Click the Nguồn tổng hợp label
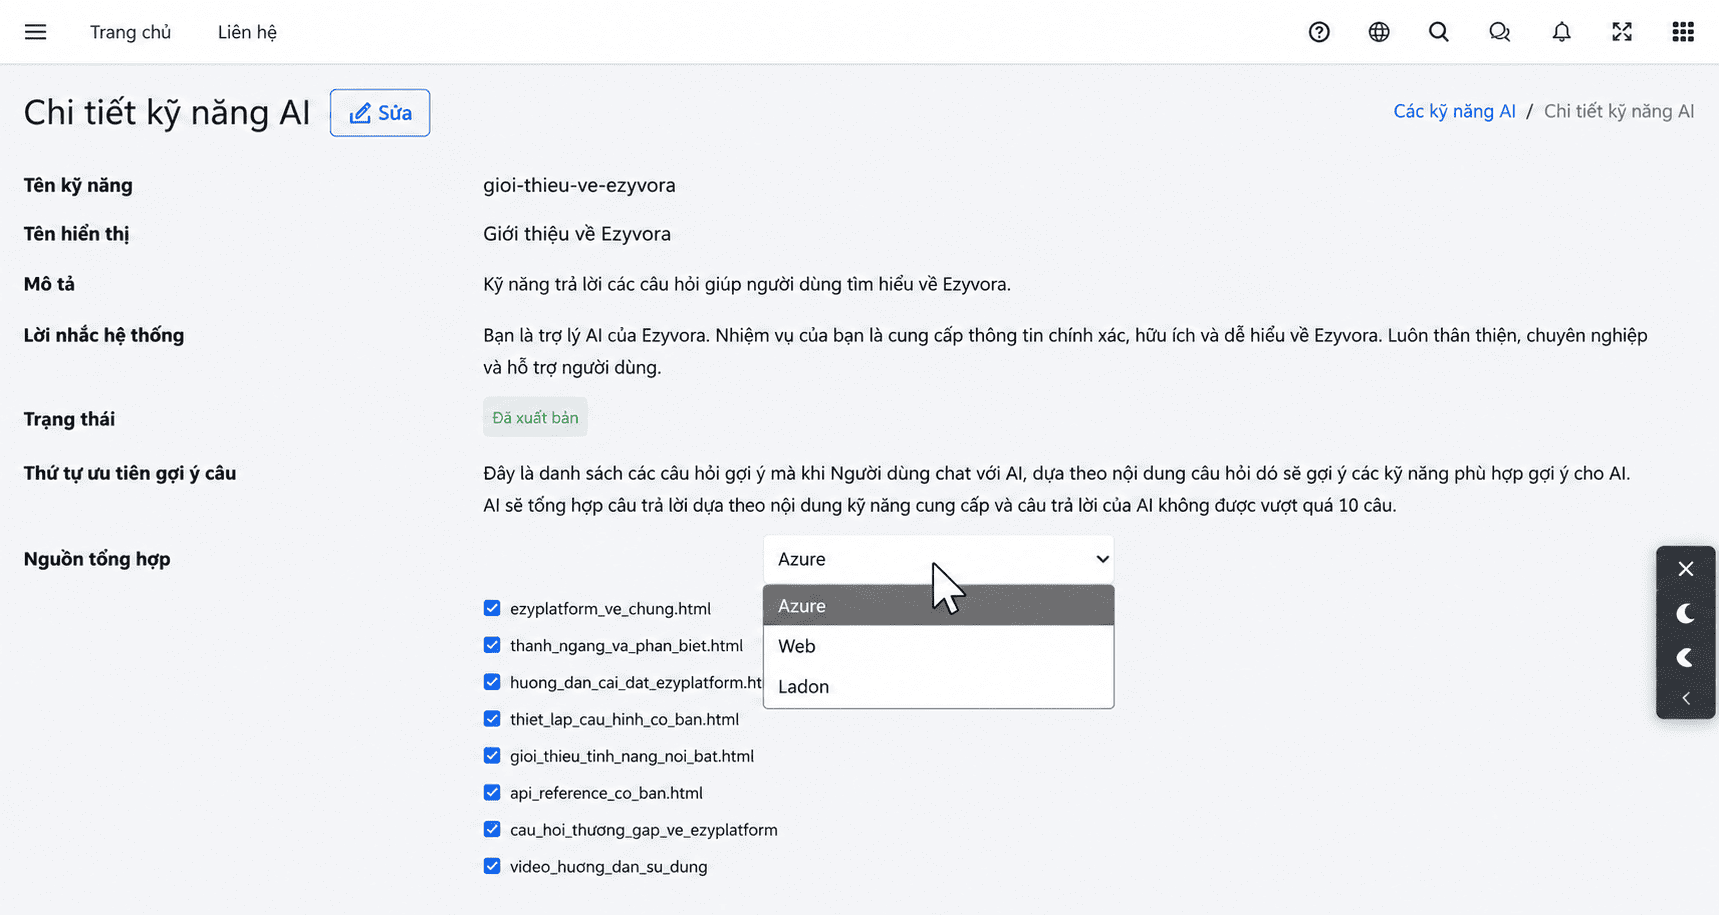The height and width of the screenshot is (915, 1719). click(x=97, y=559)
